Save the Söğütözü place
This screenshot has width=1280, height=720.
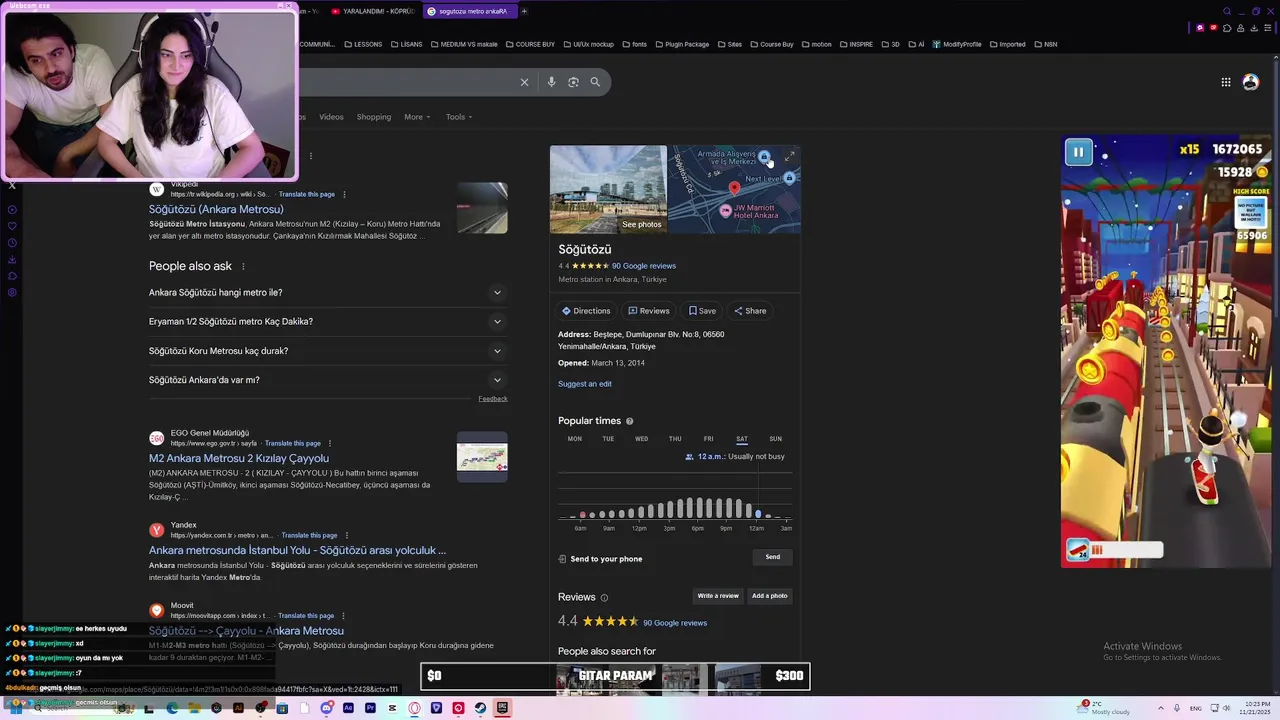[702, 311]
